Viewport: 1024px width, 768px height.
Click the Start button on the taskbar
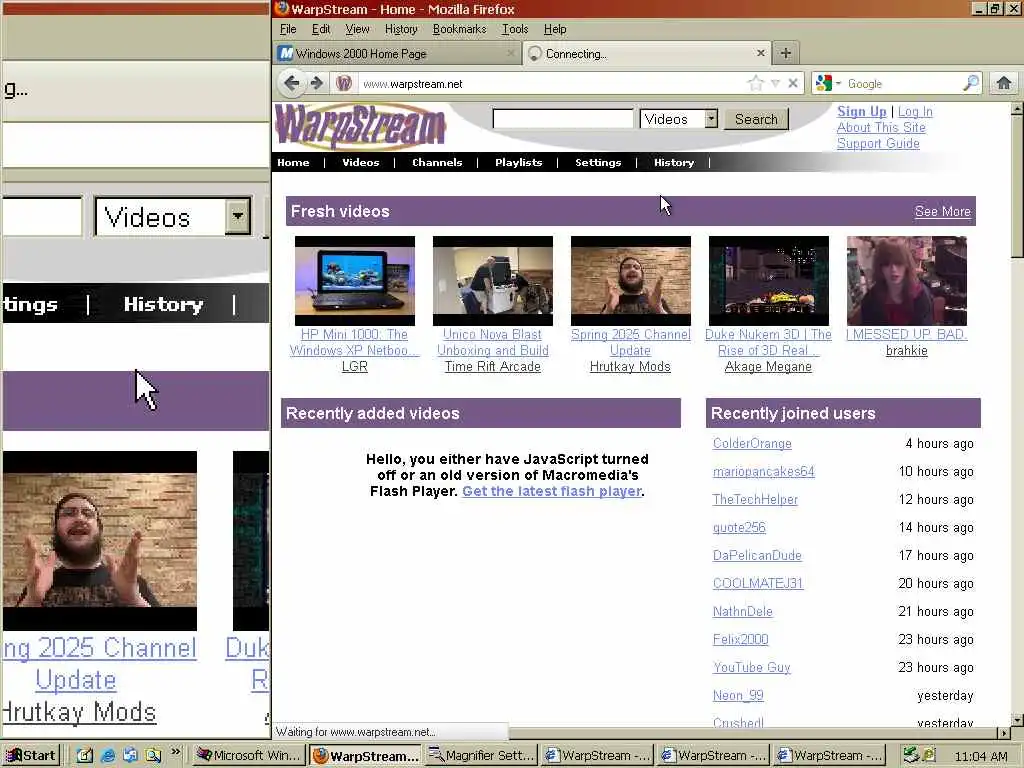click(x=31, y=756)
